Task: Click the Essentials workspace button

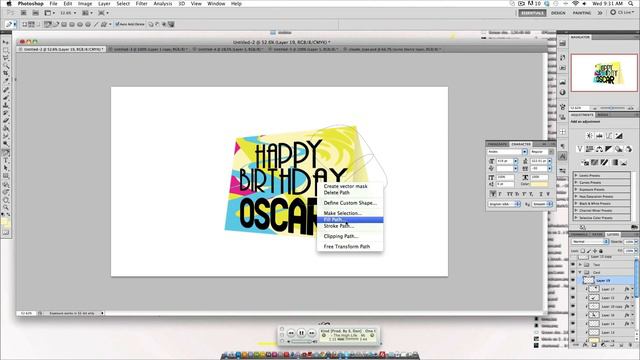Action: pyautogui.click(x=532, y=13)
